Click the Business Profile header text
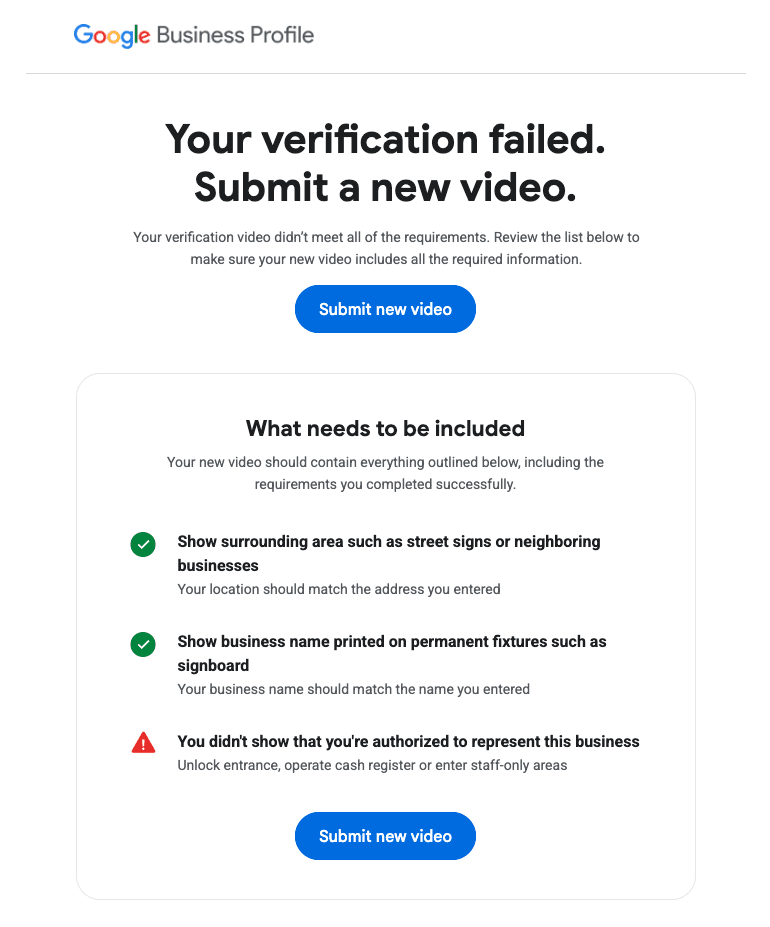770x927 pixels. (x=235, y=36)
